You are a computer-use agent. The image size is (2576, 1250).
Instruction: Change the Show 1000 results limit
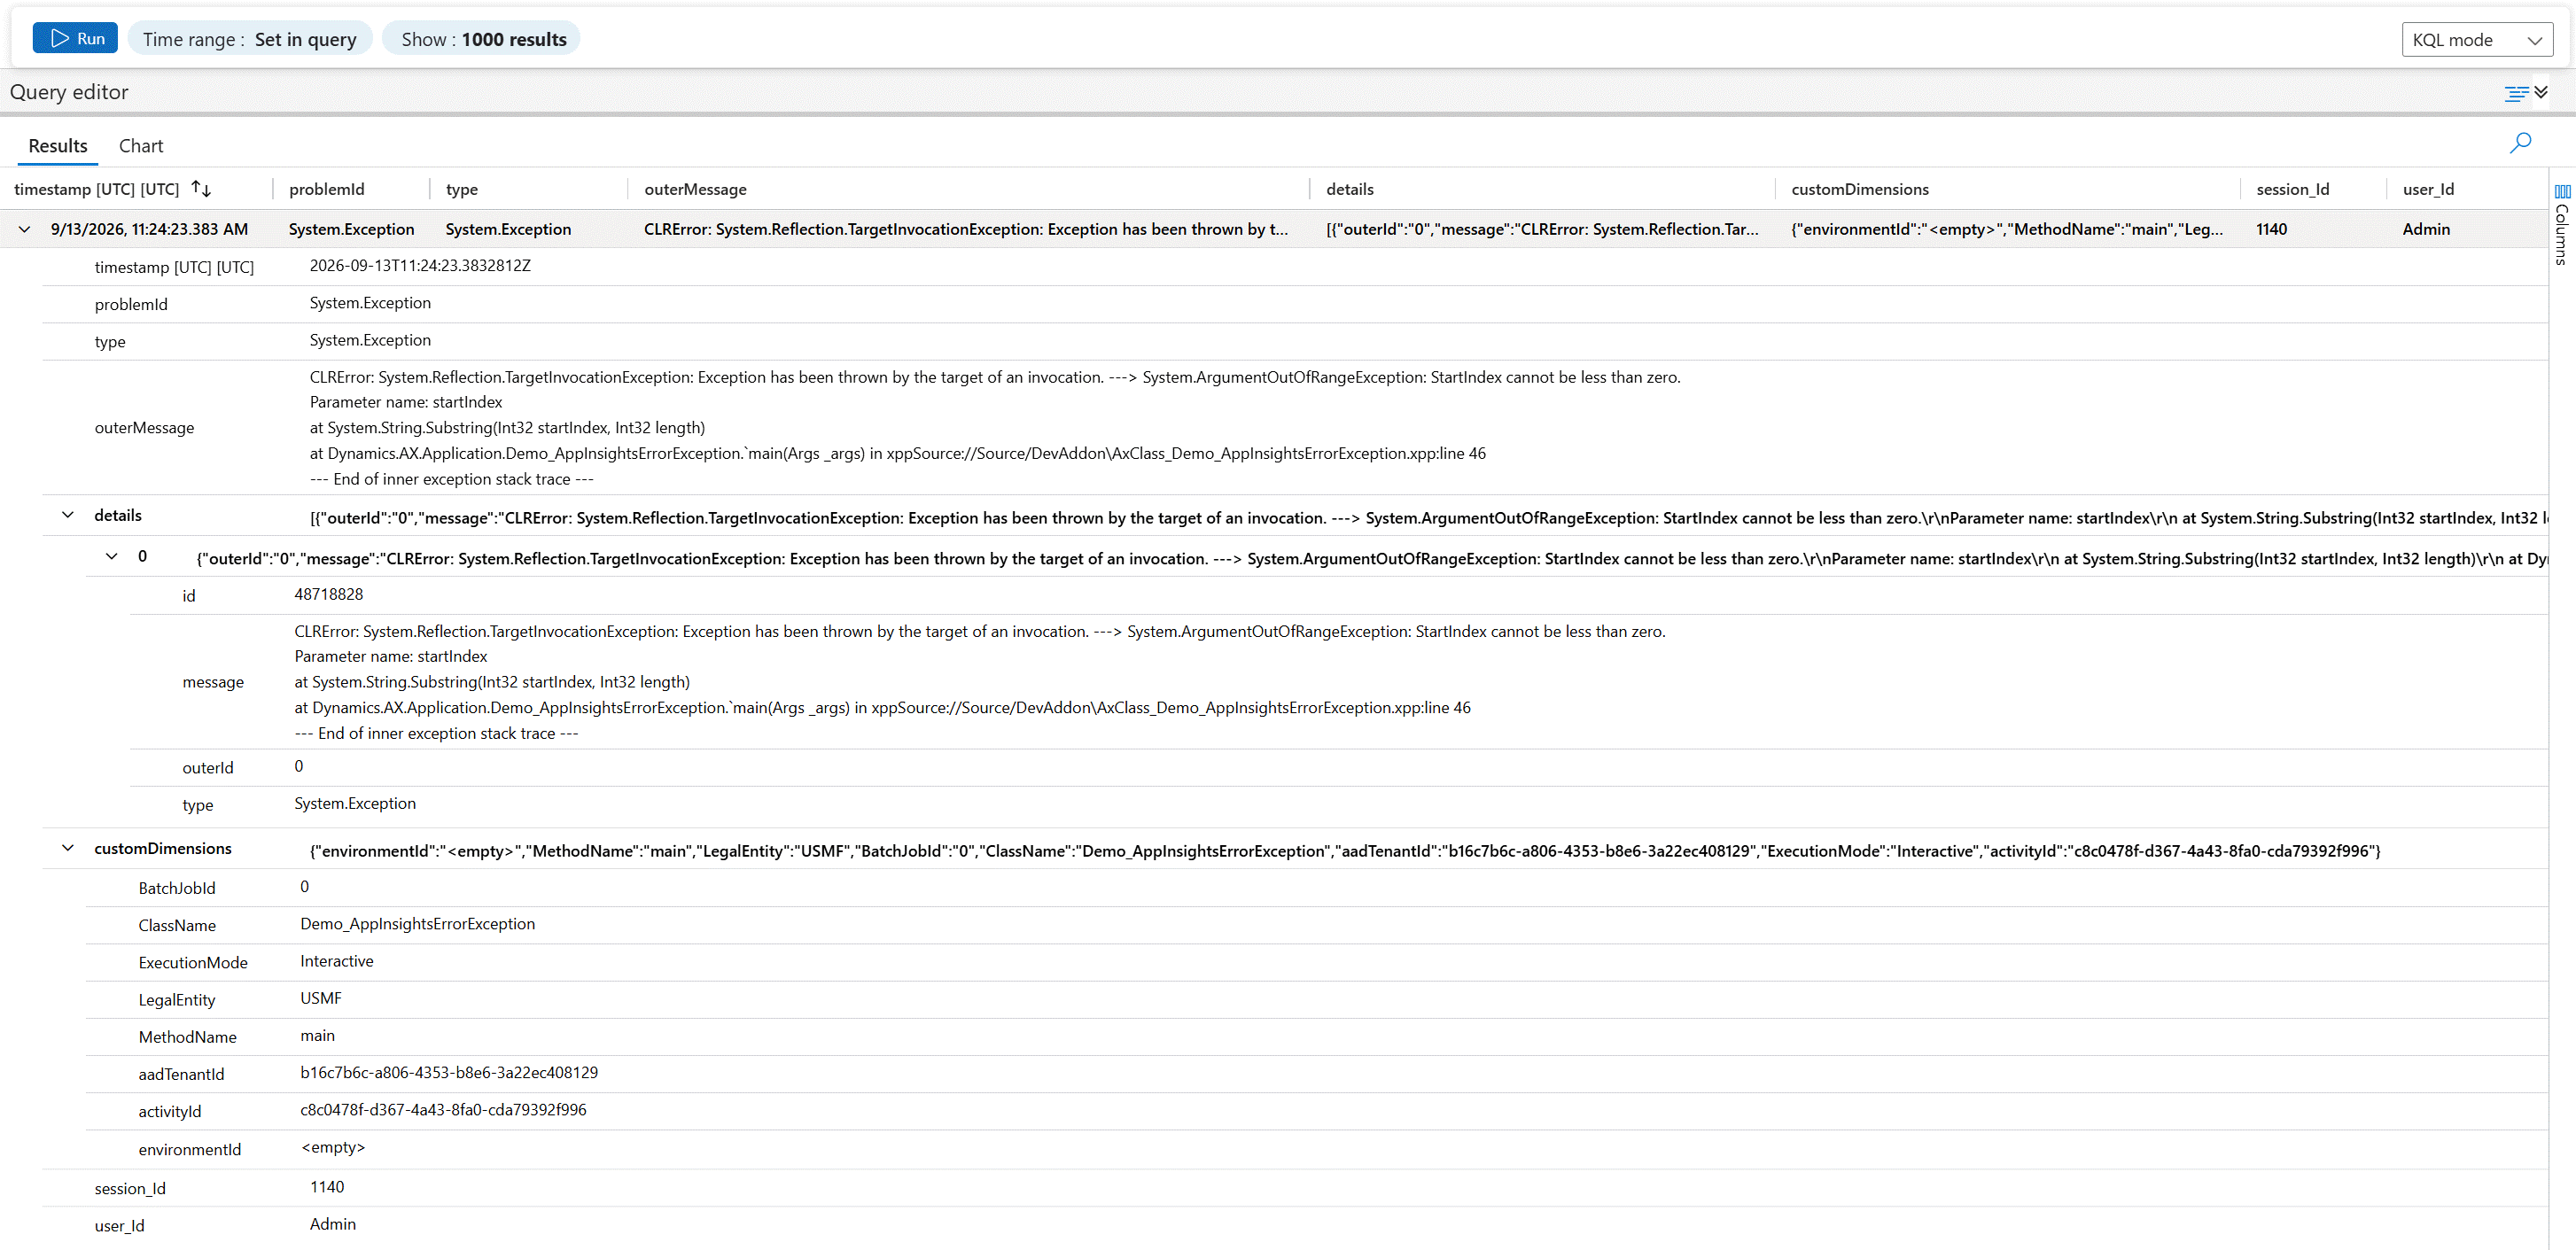[x=484, y=39]
